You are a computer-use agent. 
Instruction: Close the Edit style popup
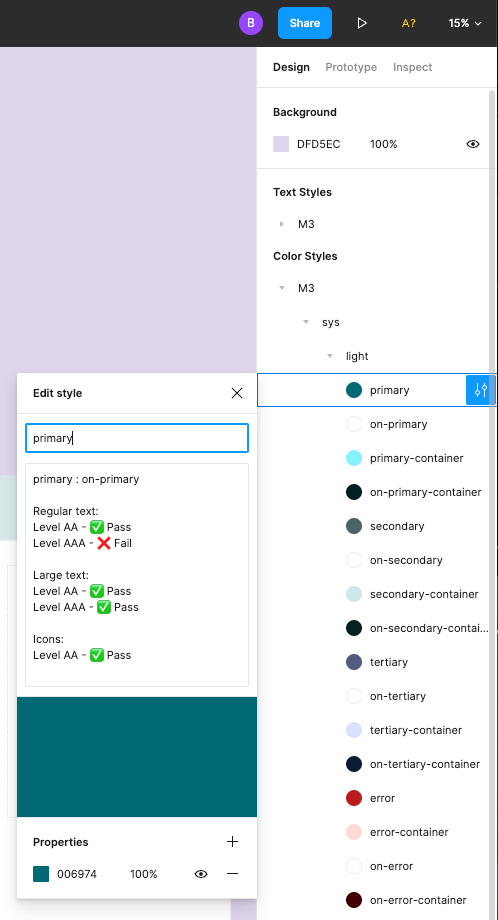pyautogui.click(x=237, y=393)
